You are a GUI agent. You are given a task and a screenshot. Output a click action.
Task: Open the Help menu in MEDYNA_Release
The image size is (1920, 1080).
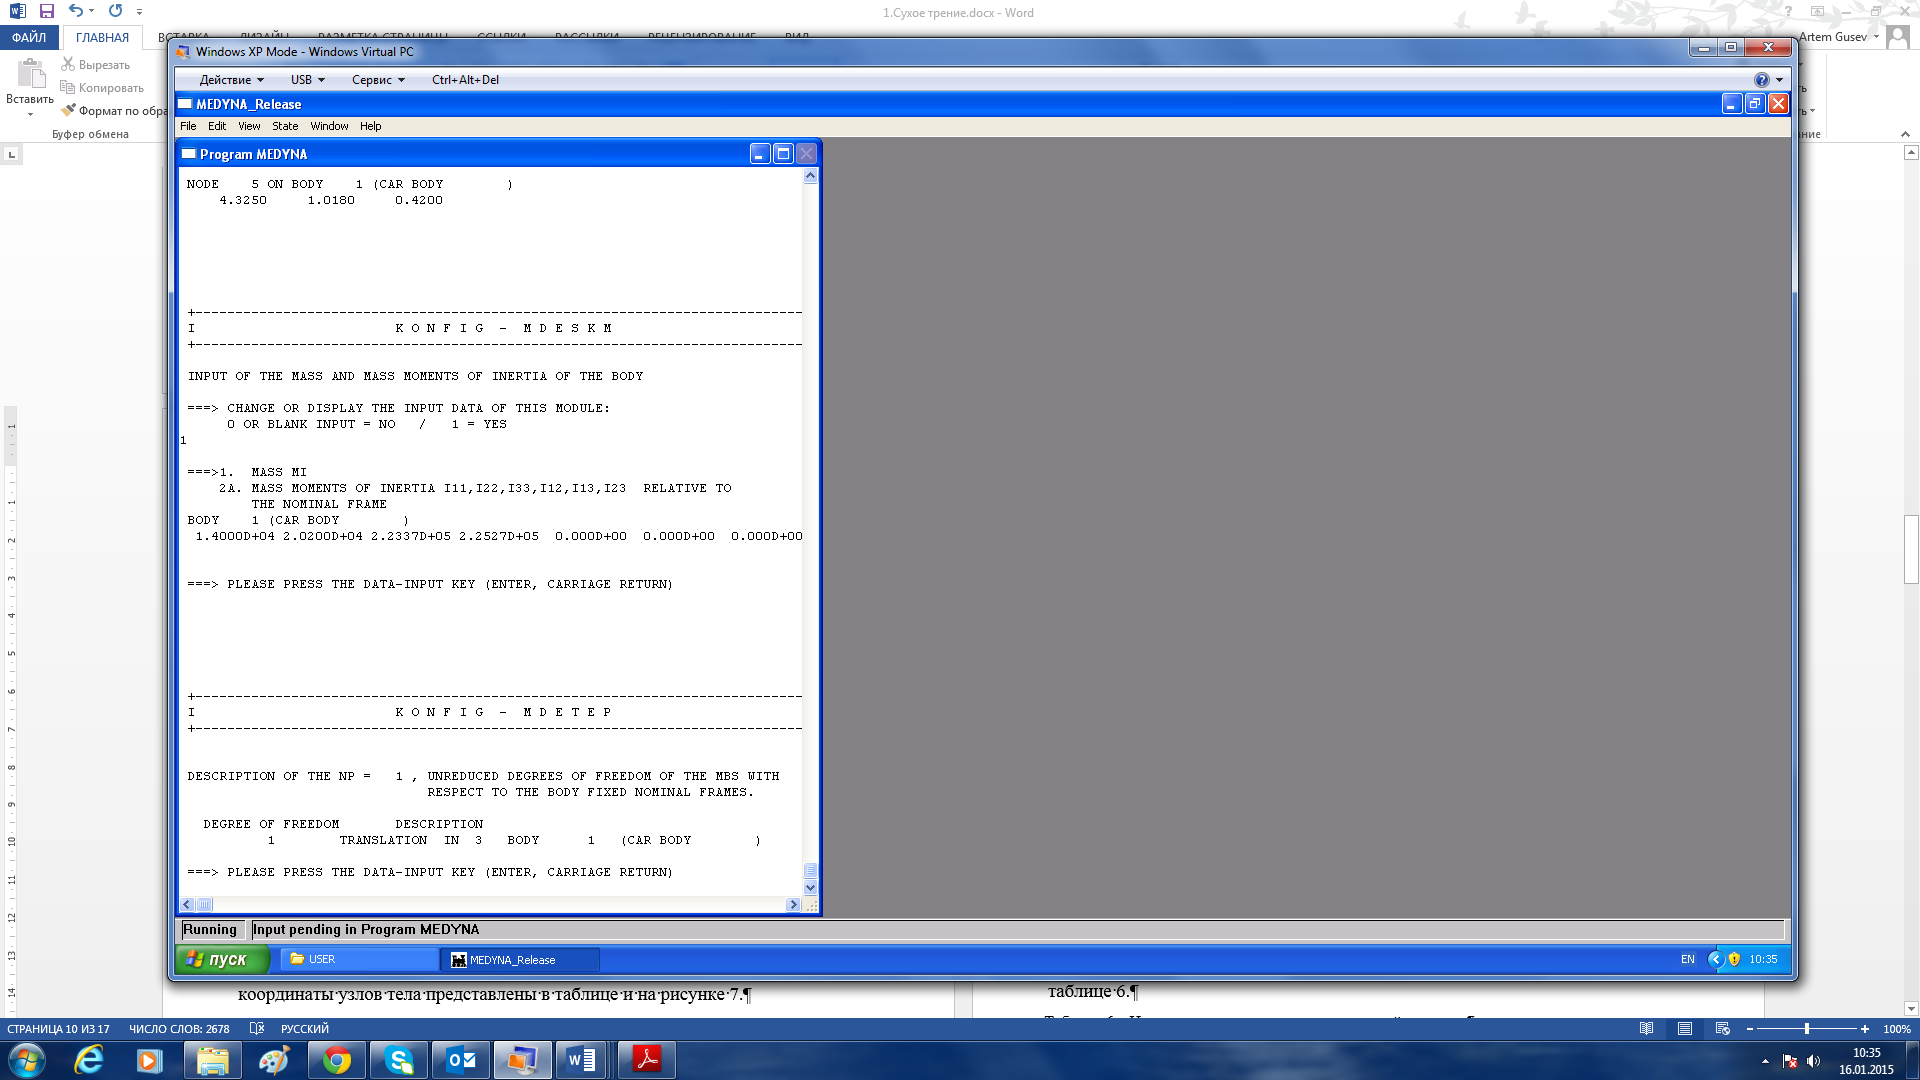click(x=371, y=126)
